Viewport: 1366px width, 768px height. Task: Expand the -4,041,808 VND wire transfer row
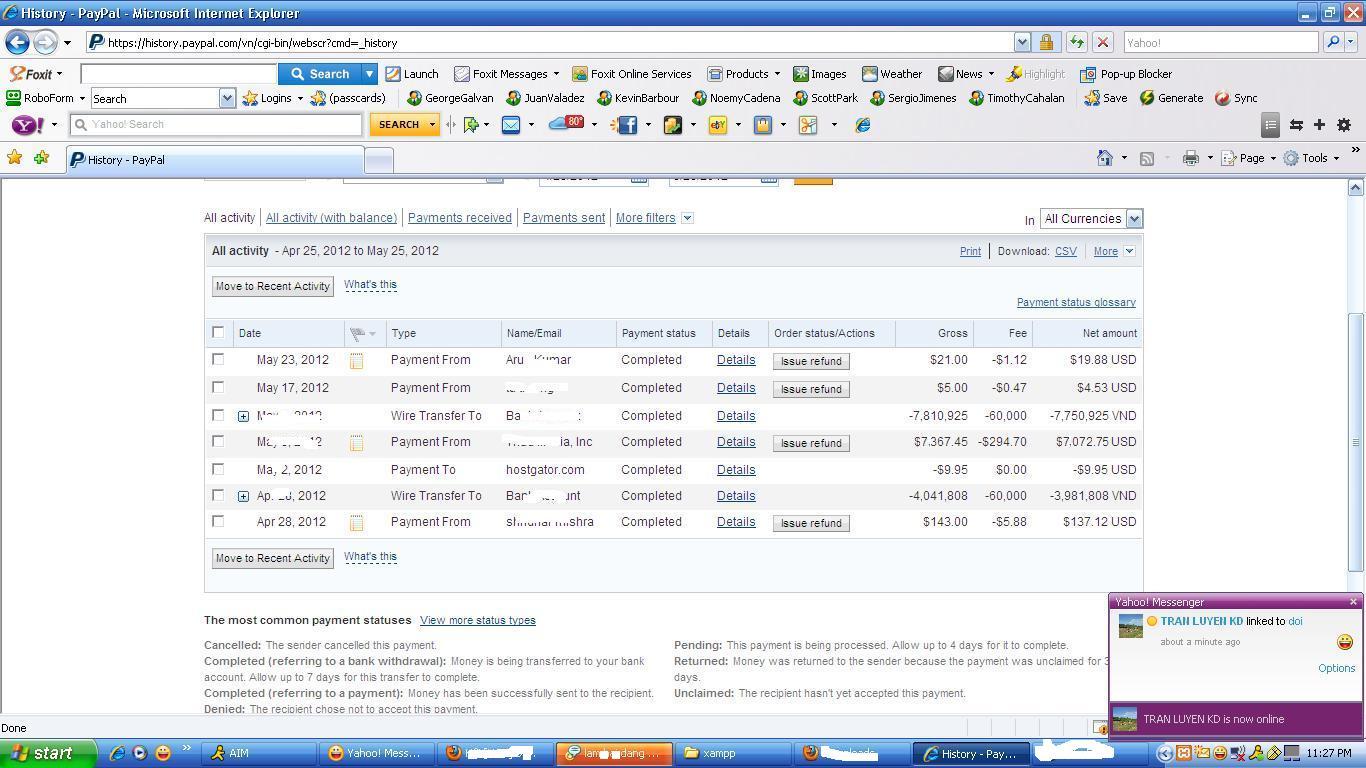point(243,496)
